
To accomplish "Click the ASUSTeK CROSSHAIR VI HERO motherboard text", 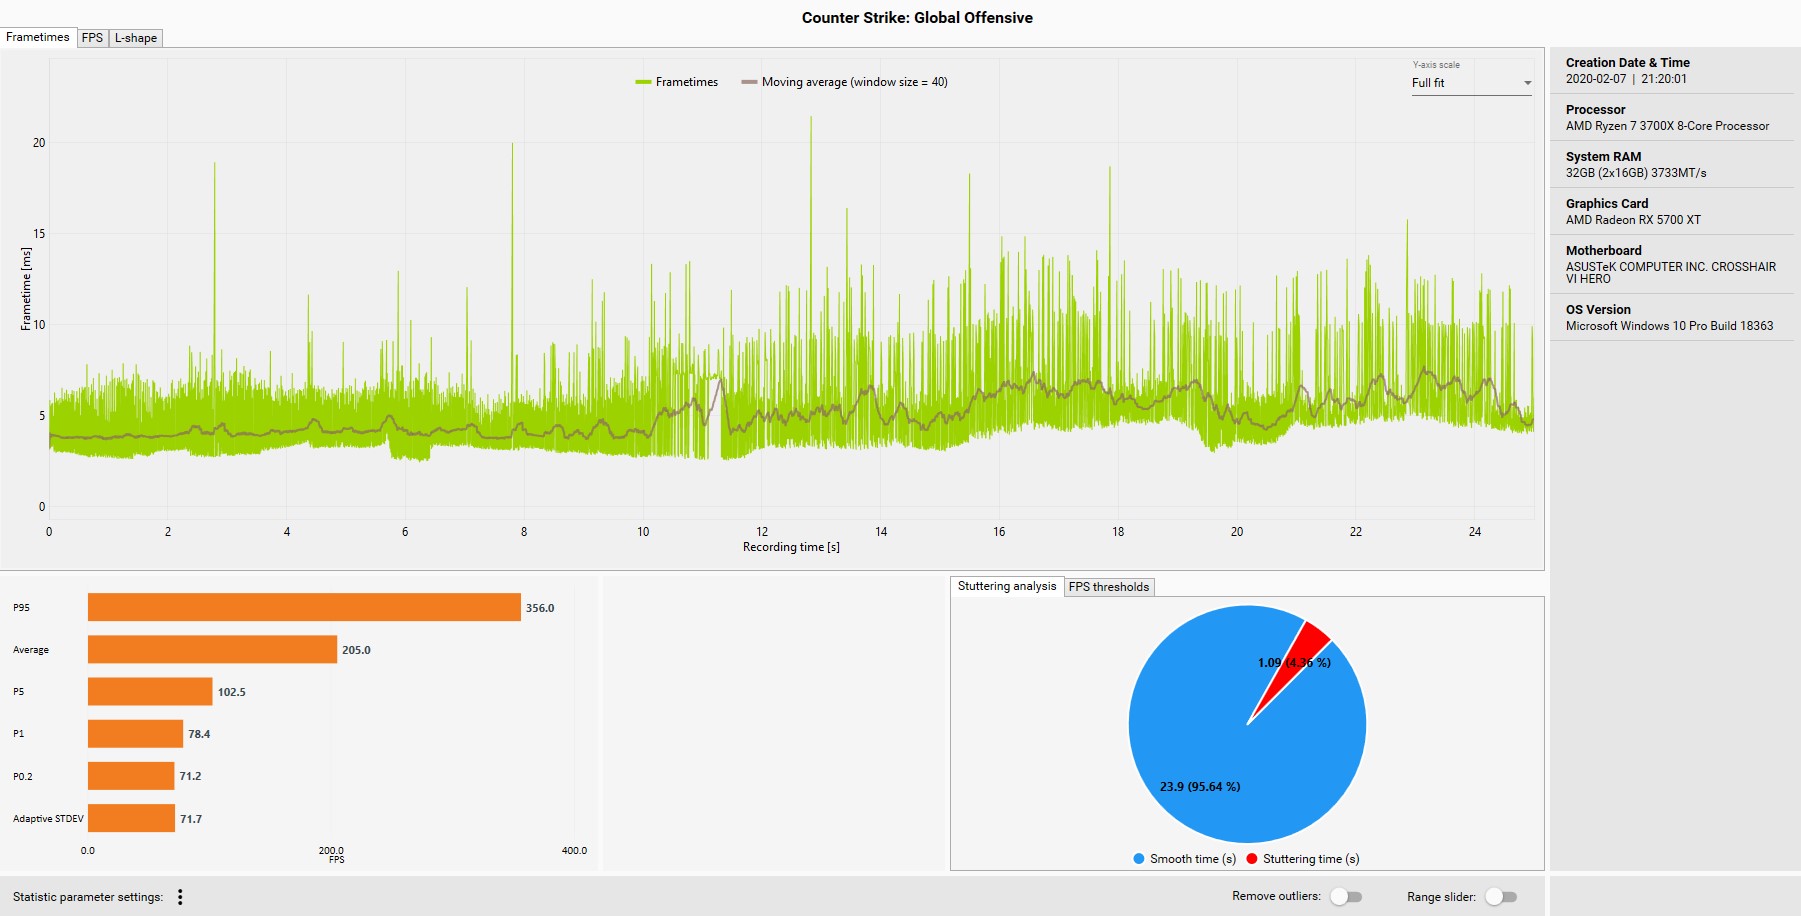I will tap(1671, 273).
